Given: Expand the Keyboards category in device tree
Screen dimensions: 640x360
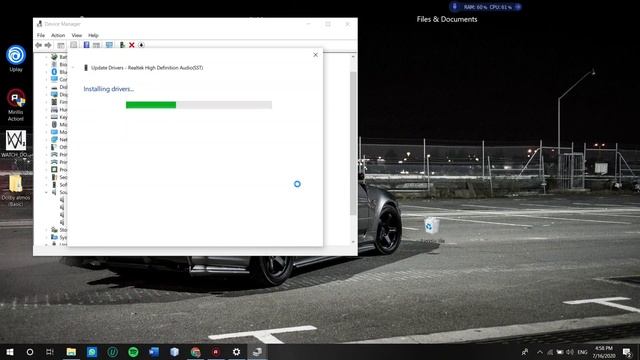Looking at the screenshot, I should click(46, 117).
